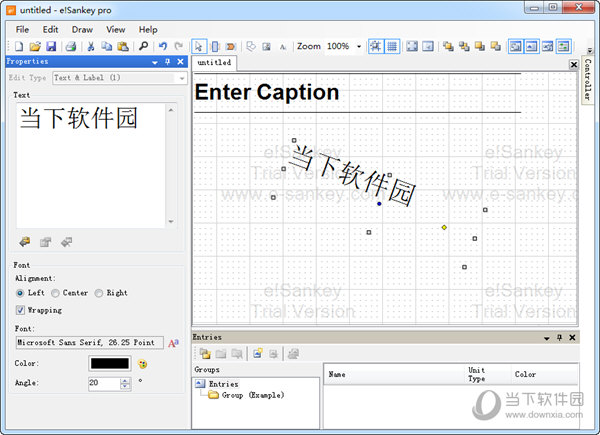Redo the last undone action
The image size is (600, 435).
tap(179, 47)
